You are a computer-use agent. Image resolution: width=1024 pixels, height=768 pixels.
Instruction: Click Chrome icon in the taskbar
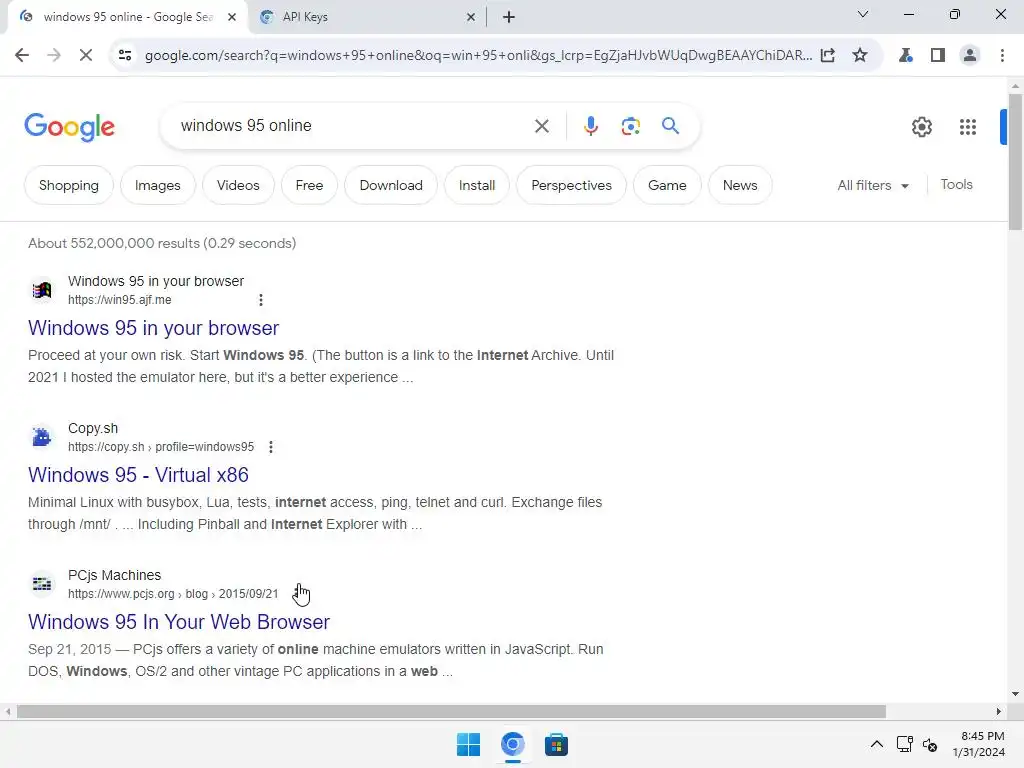pos(513,744)
